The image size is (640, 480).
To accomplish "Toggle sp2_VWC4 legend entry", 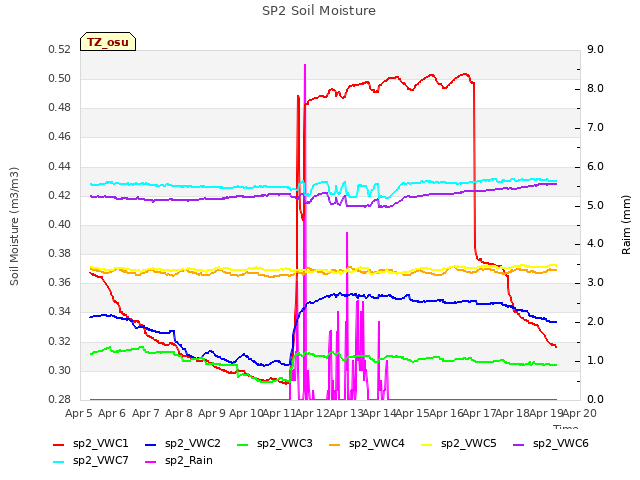I will click(x=367, y=444).
